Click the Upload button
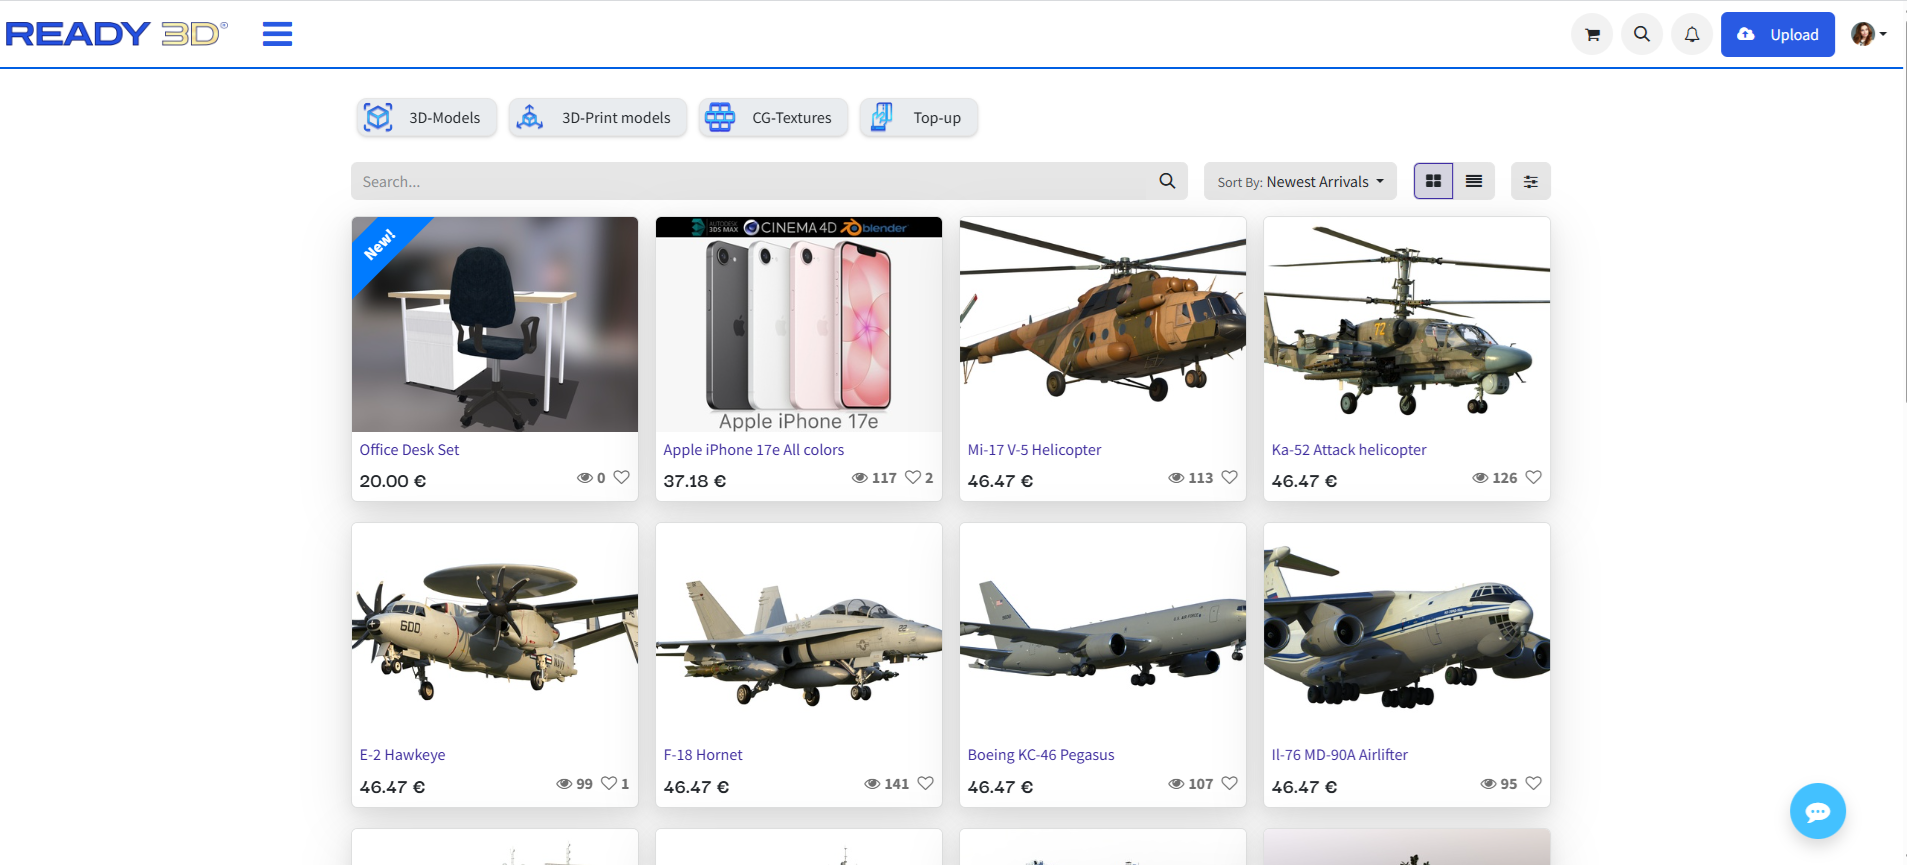Viewport: 1907px width, 865px height. click(x=1777, y=34)
